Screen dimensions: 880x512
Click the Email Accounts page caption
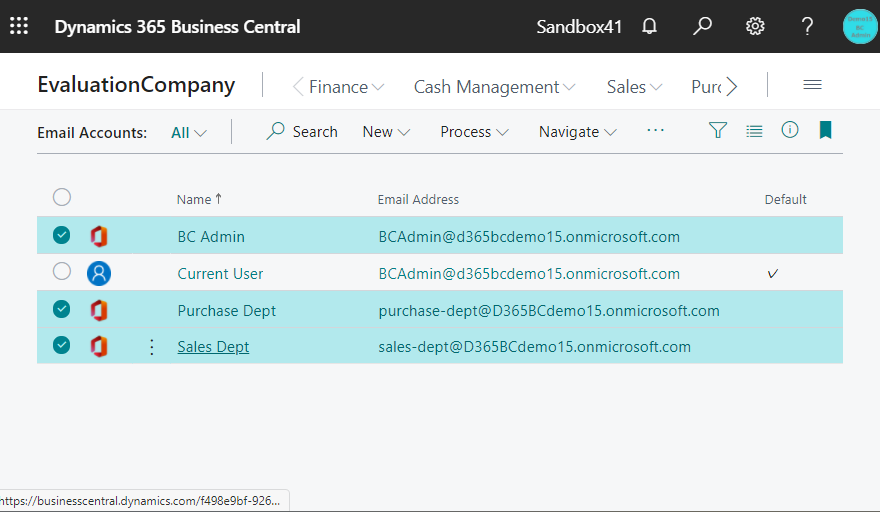pos(92,133)
